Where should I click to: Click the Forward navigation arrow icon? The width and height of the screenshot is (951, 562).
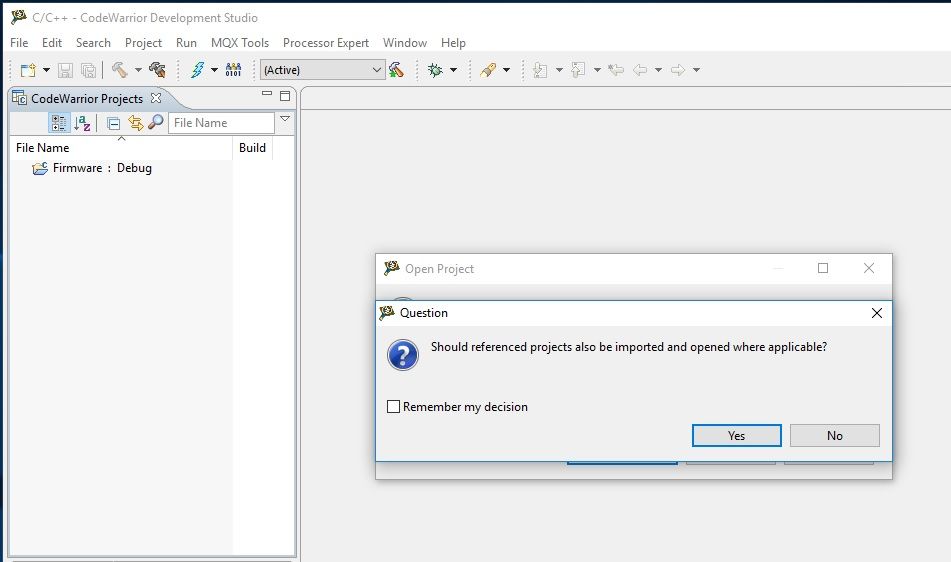click(678, 70)
